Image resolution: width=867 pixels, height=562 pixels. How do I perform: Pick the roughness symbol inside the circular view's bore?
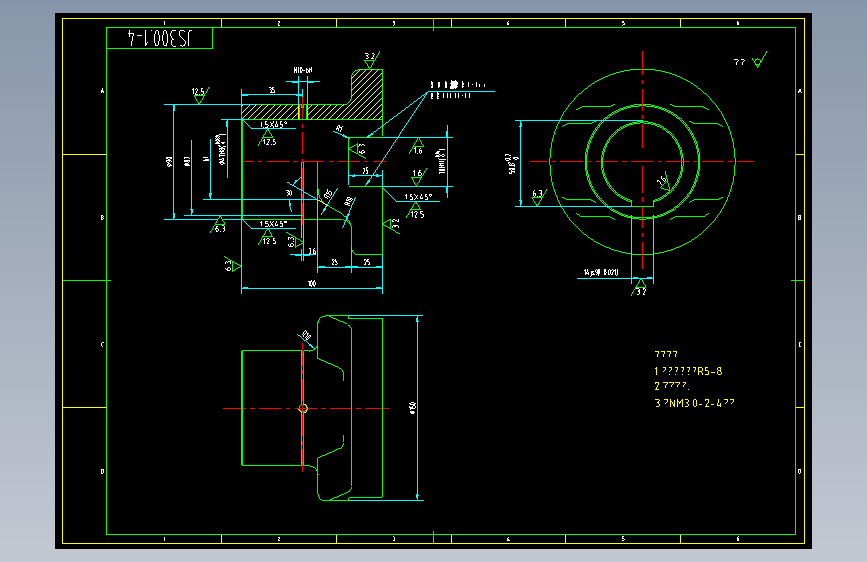pyautogui.click(x=664, y=183)
